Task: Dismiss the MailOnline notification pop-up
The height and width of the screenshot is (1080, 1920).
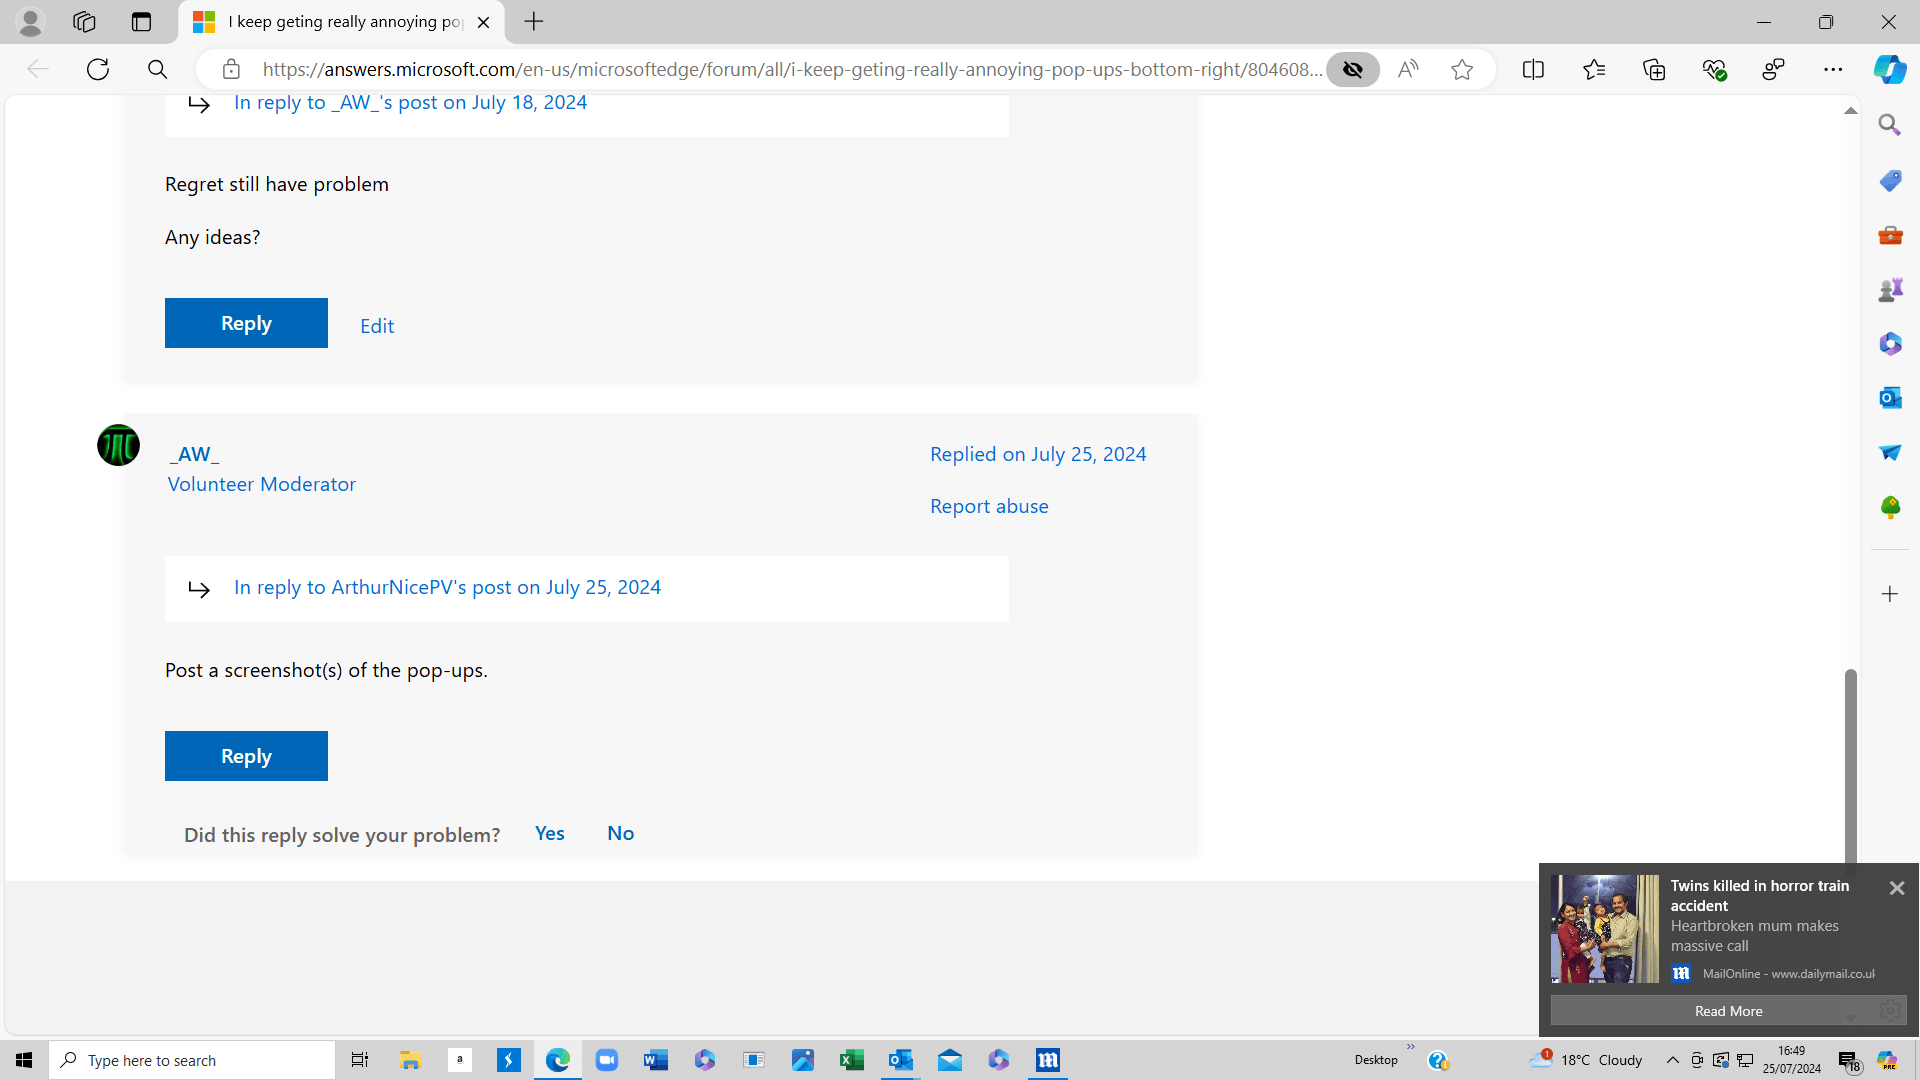Action: [x=1897, y=888]
